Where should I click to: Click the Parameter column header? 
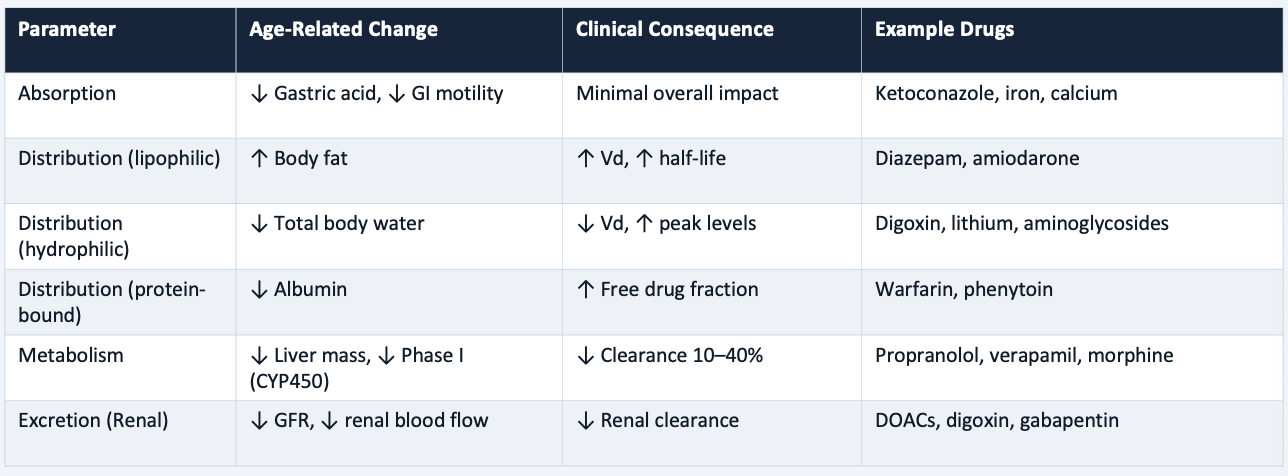(67, 30)
